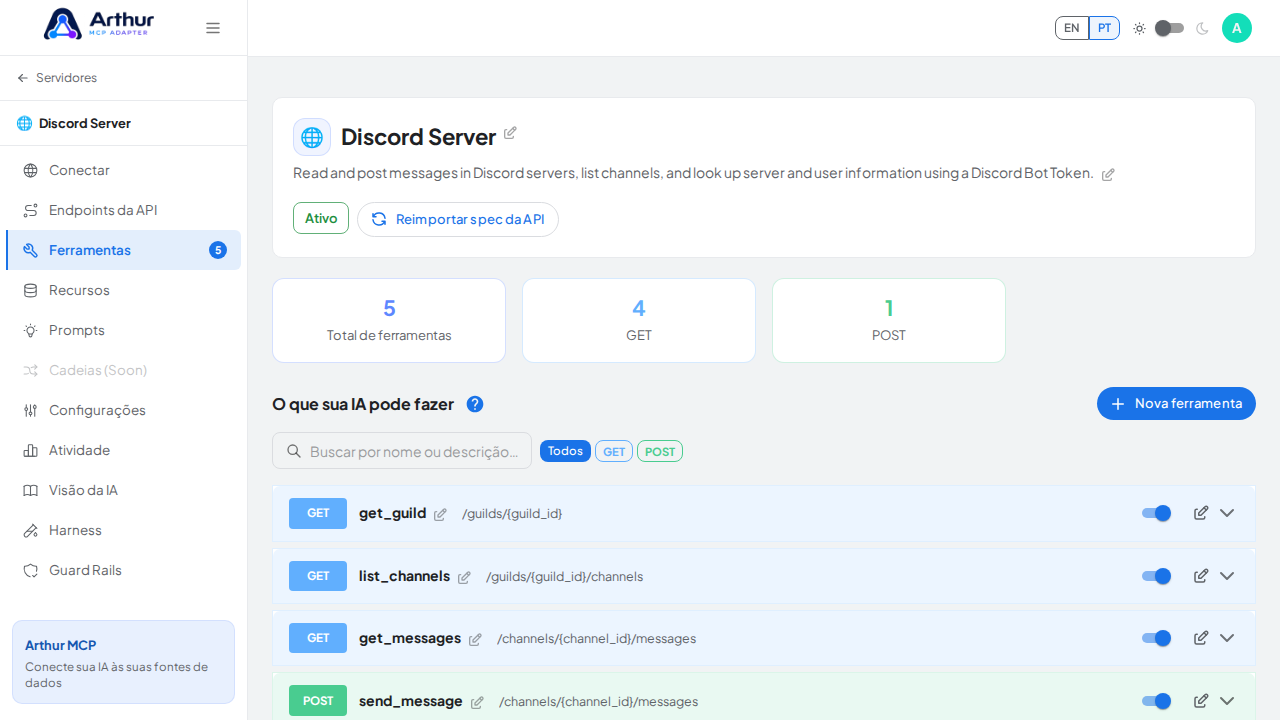
Task: Rename get_messages via pencil icon
Action: click(x=475, y=639)
